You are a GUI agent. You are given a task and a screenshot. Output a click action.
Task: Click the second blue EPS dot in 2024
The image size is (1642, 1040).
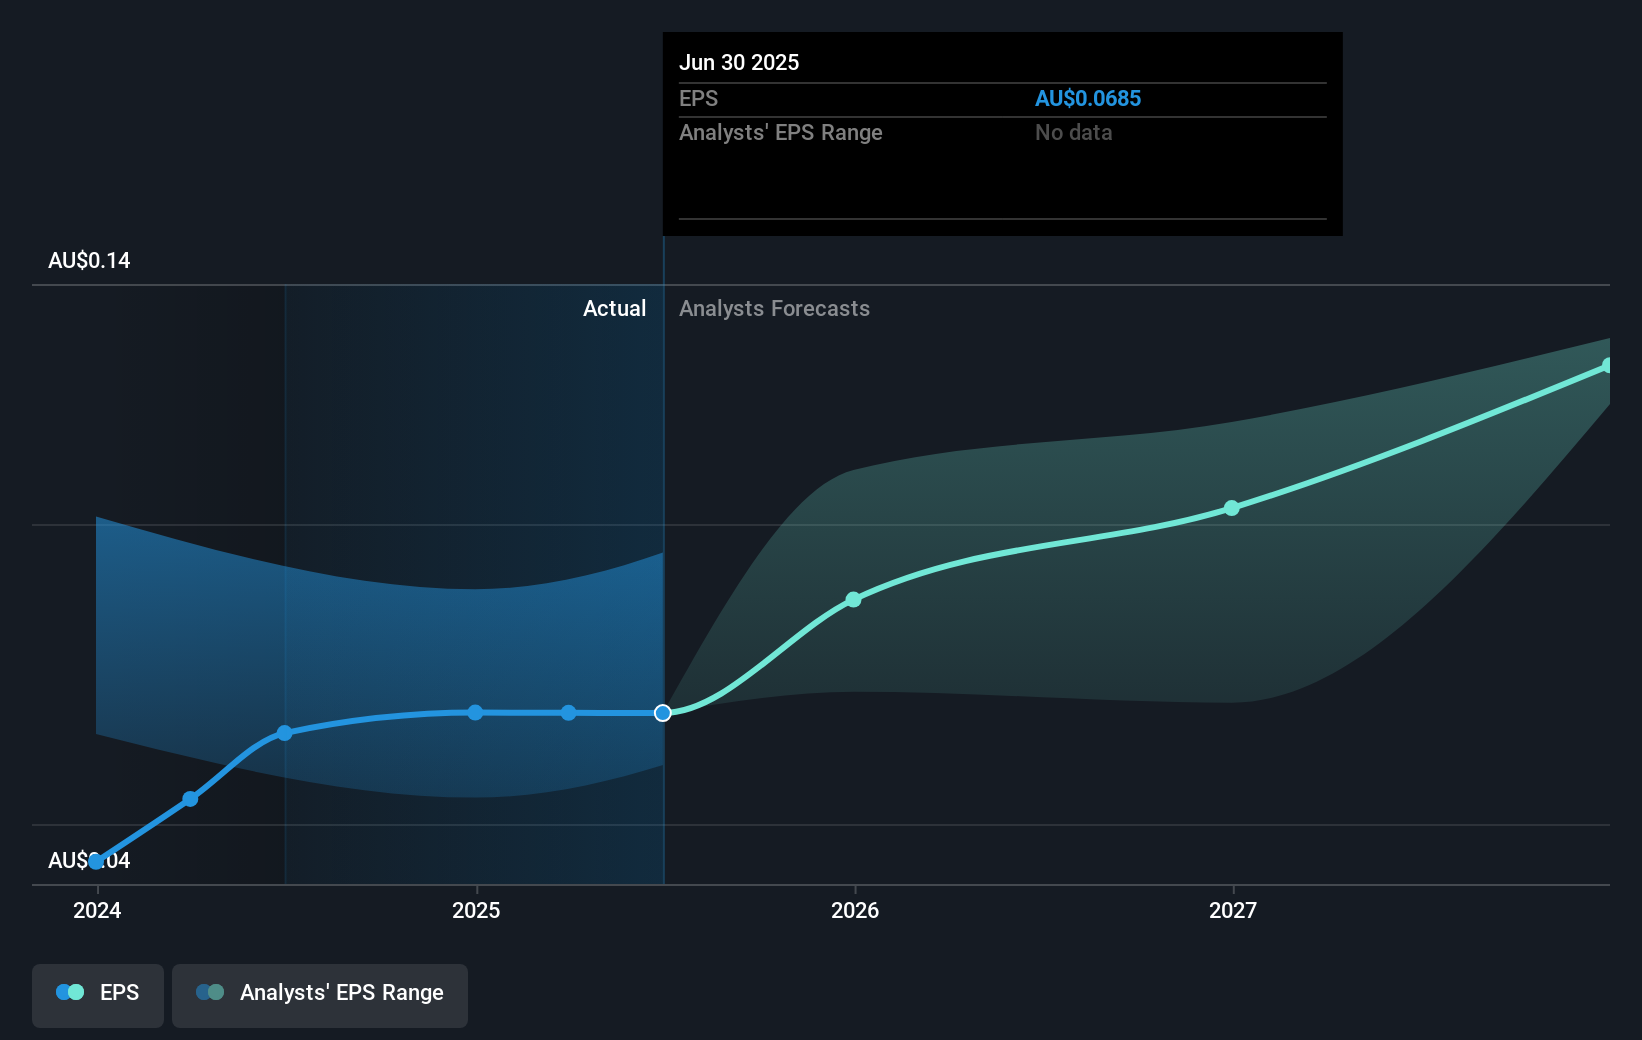[x=190, y=798]
